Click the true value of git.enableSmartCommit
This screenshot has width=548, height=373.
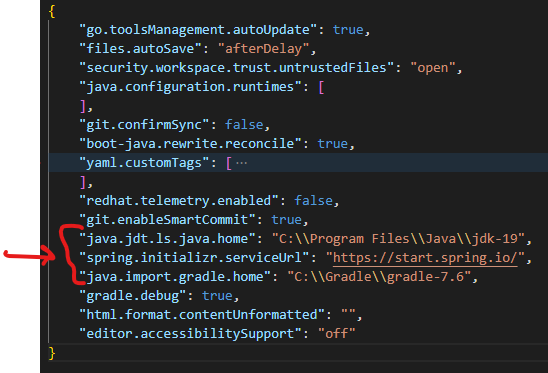click(x=287, y=220)
